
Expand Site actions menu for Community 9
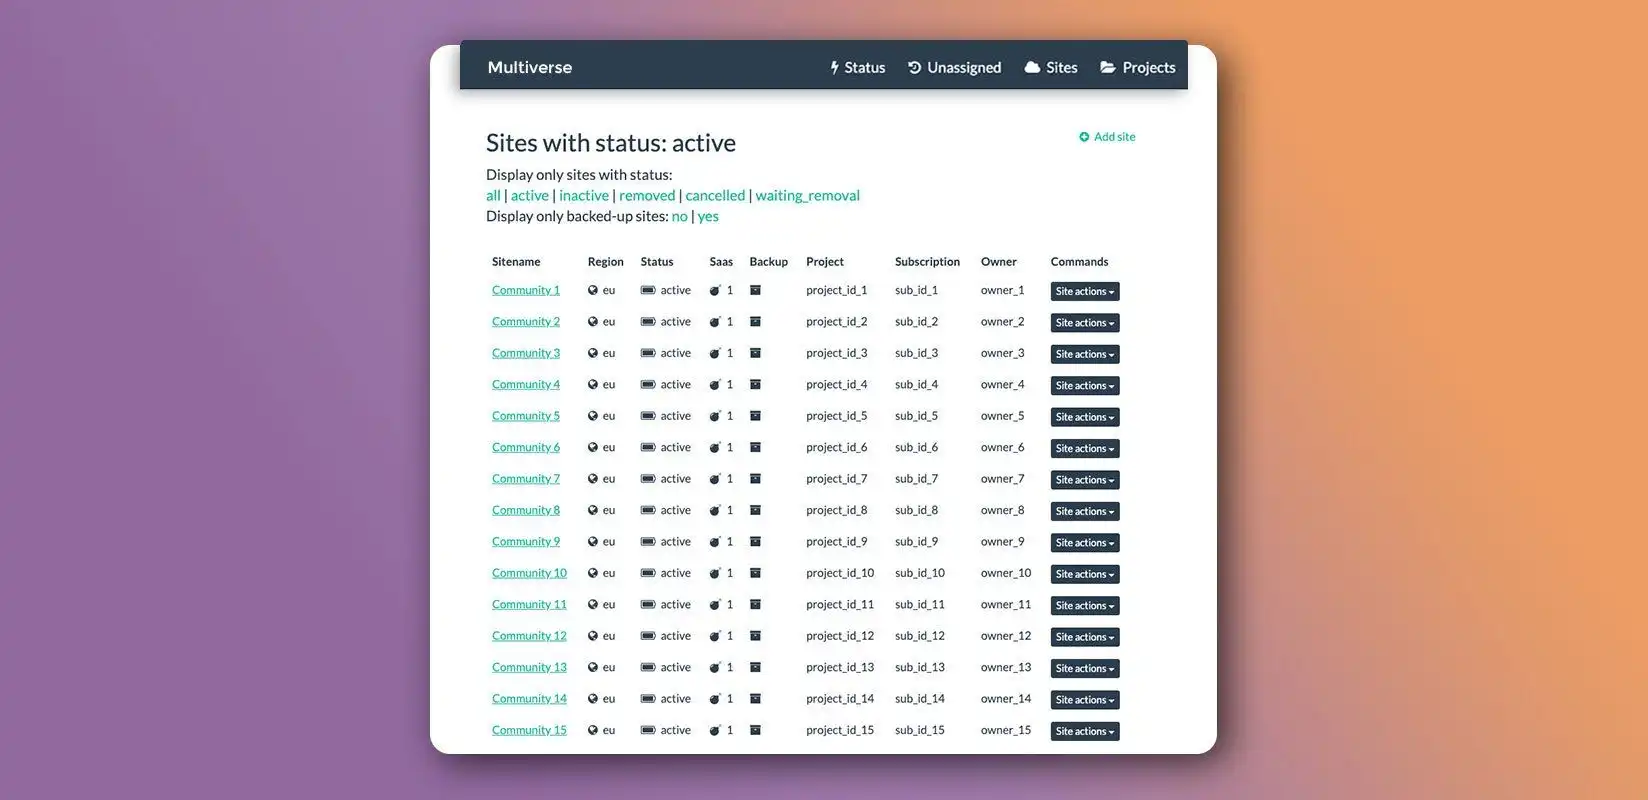click(x=1084, y=543)
